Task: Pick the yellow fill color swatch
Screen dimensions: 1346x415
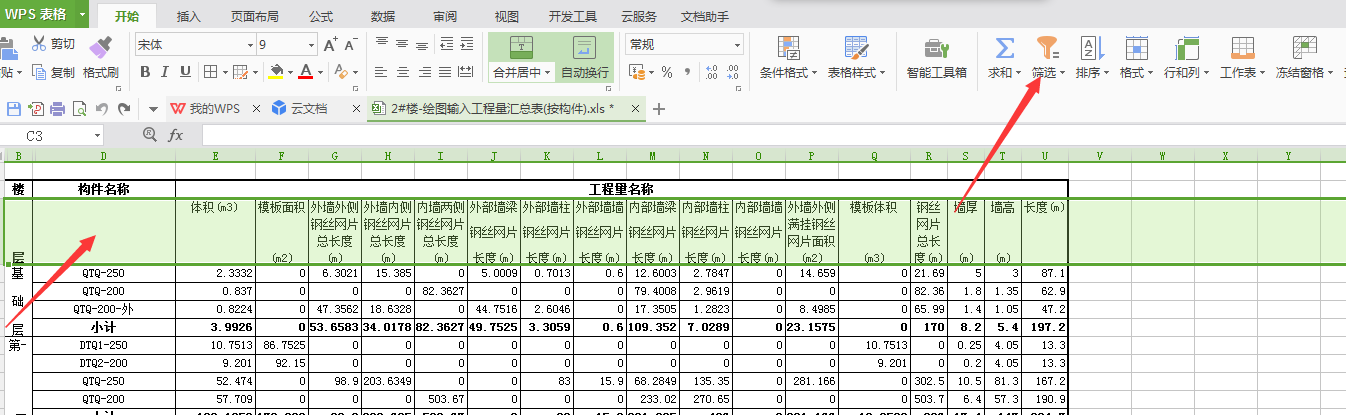Action: tap(276, 72)
